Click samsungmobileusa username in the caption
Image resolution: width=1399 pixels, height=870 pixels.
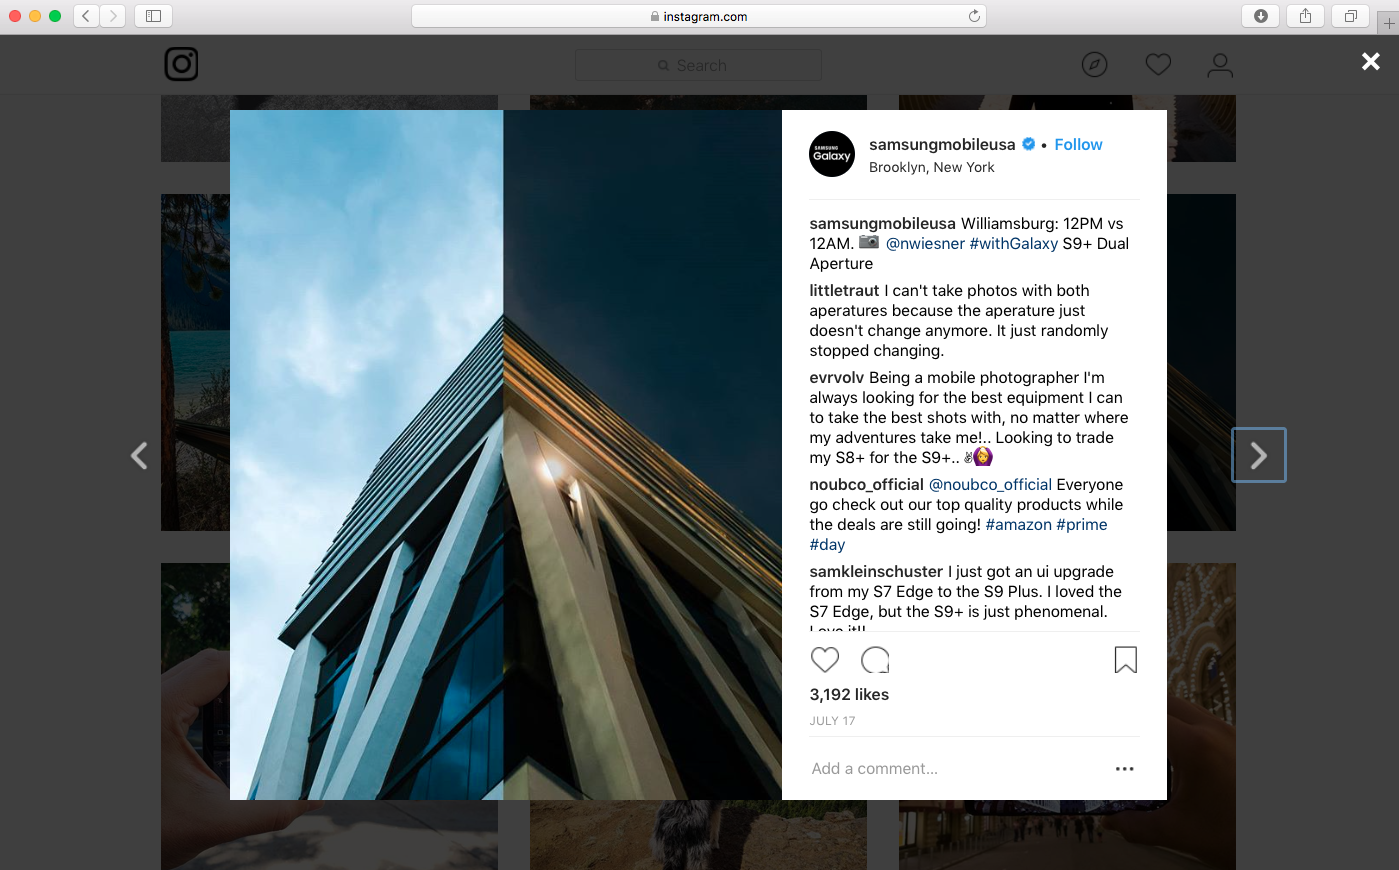[883, 223]
